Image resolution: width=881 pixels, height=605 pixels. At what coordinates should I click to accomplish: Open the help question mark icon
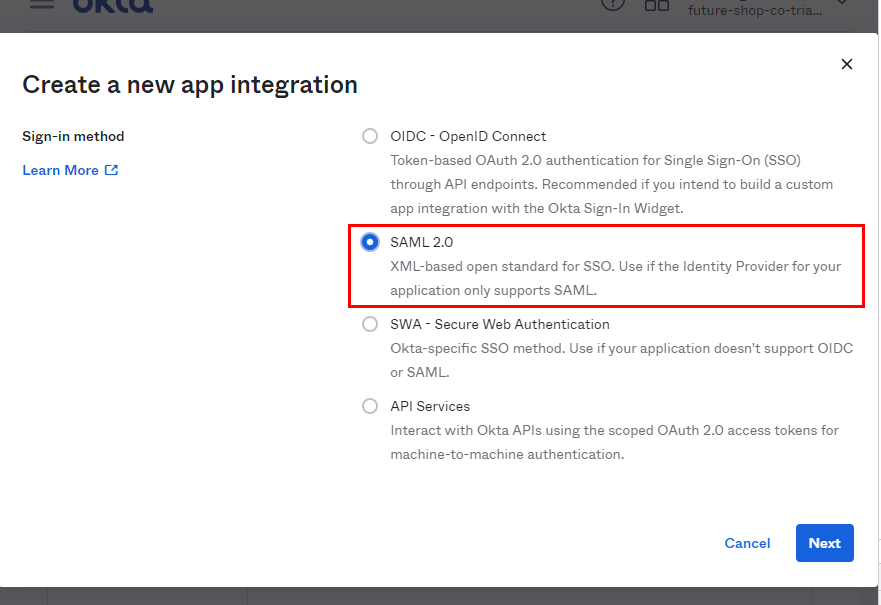612,4
